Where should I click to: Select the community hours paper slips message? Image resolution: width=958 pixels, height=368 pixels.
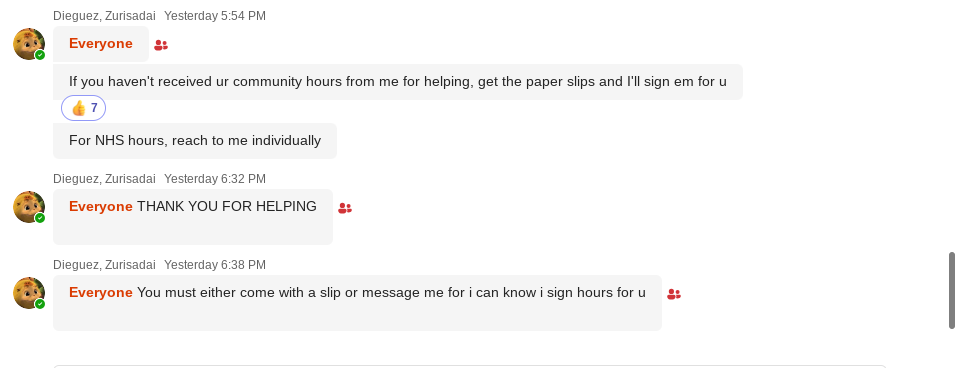(x=398, y=82)
